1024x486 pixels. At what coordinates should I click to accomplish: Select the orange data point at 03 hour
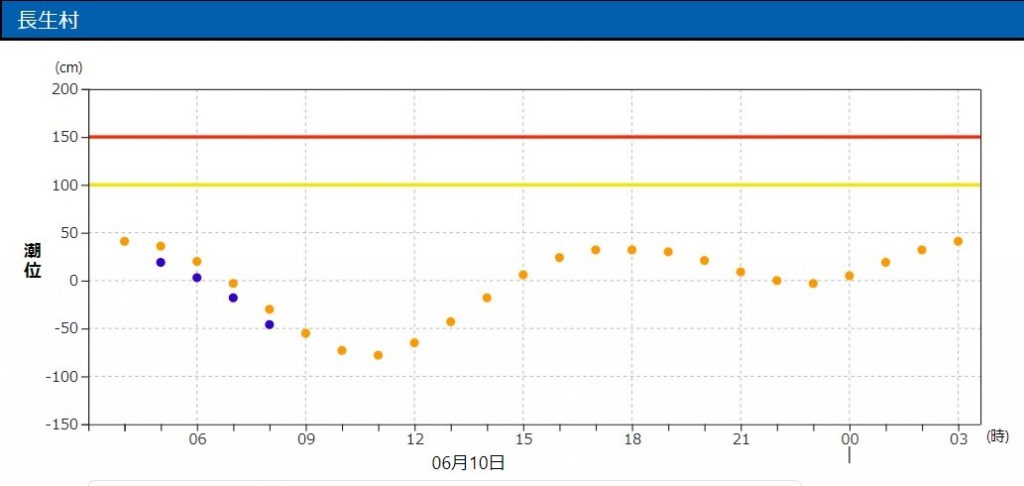[958, 242]
